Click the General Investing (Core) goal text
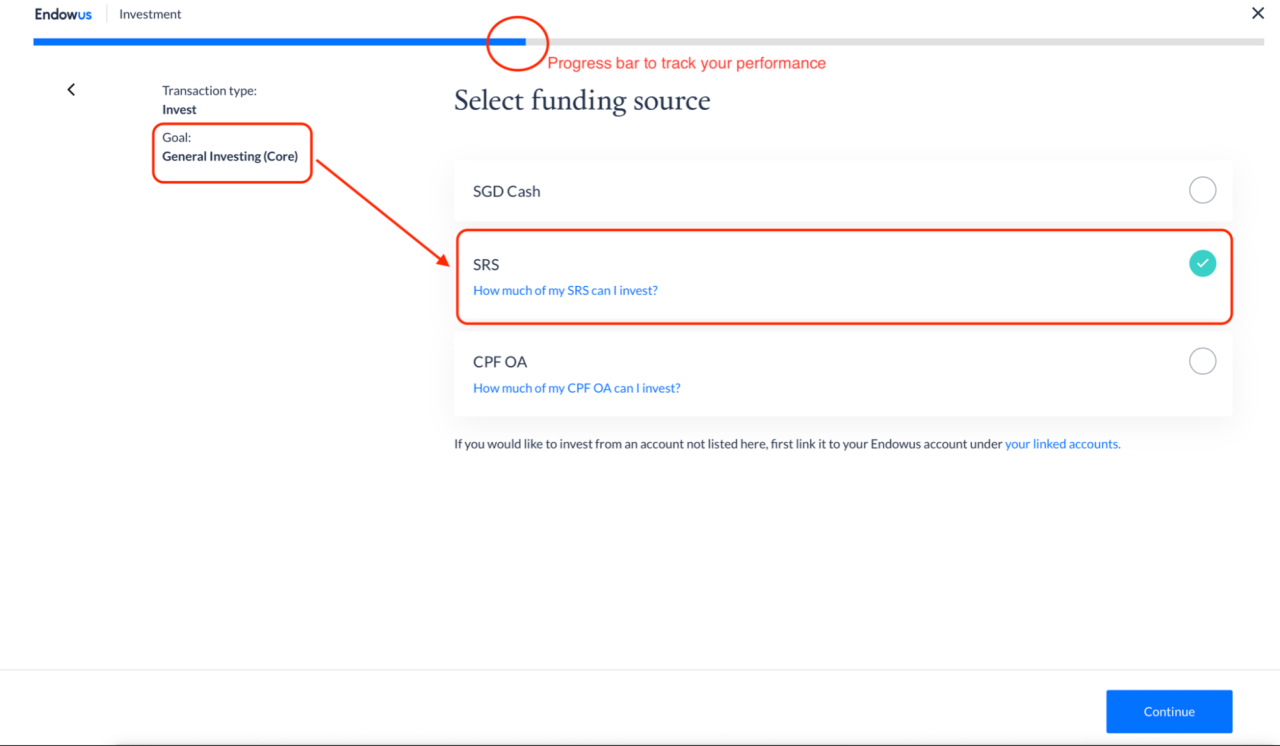 click(x=230, y=156)
